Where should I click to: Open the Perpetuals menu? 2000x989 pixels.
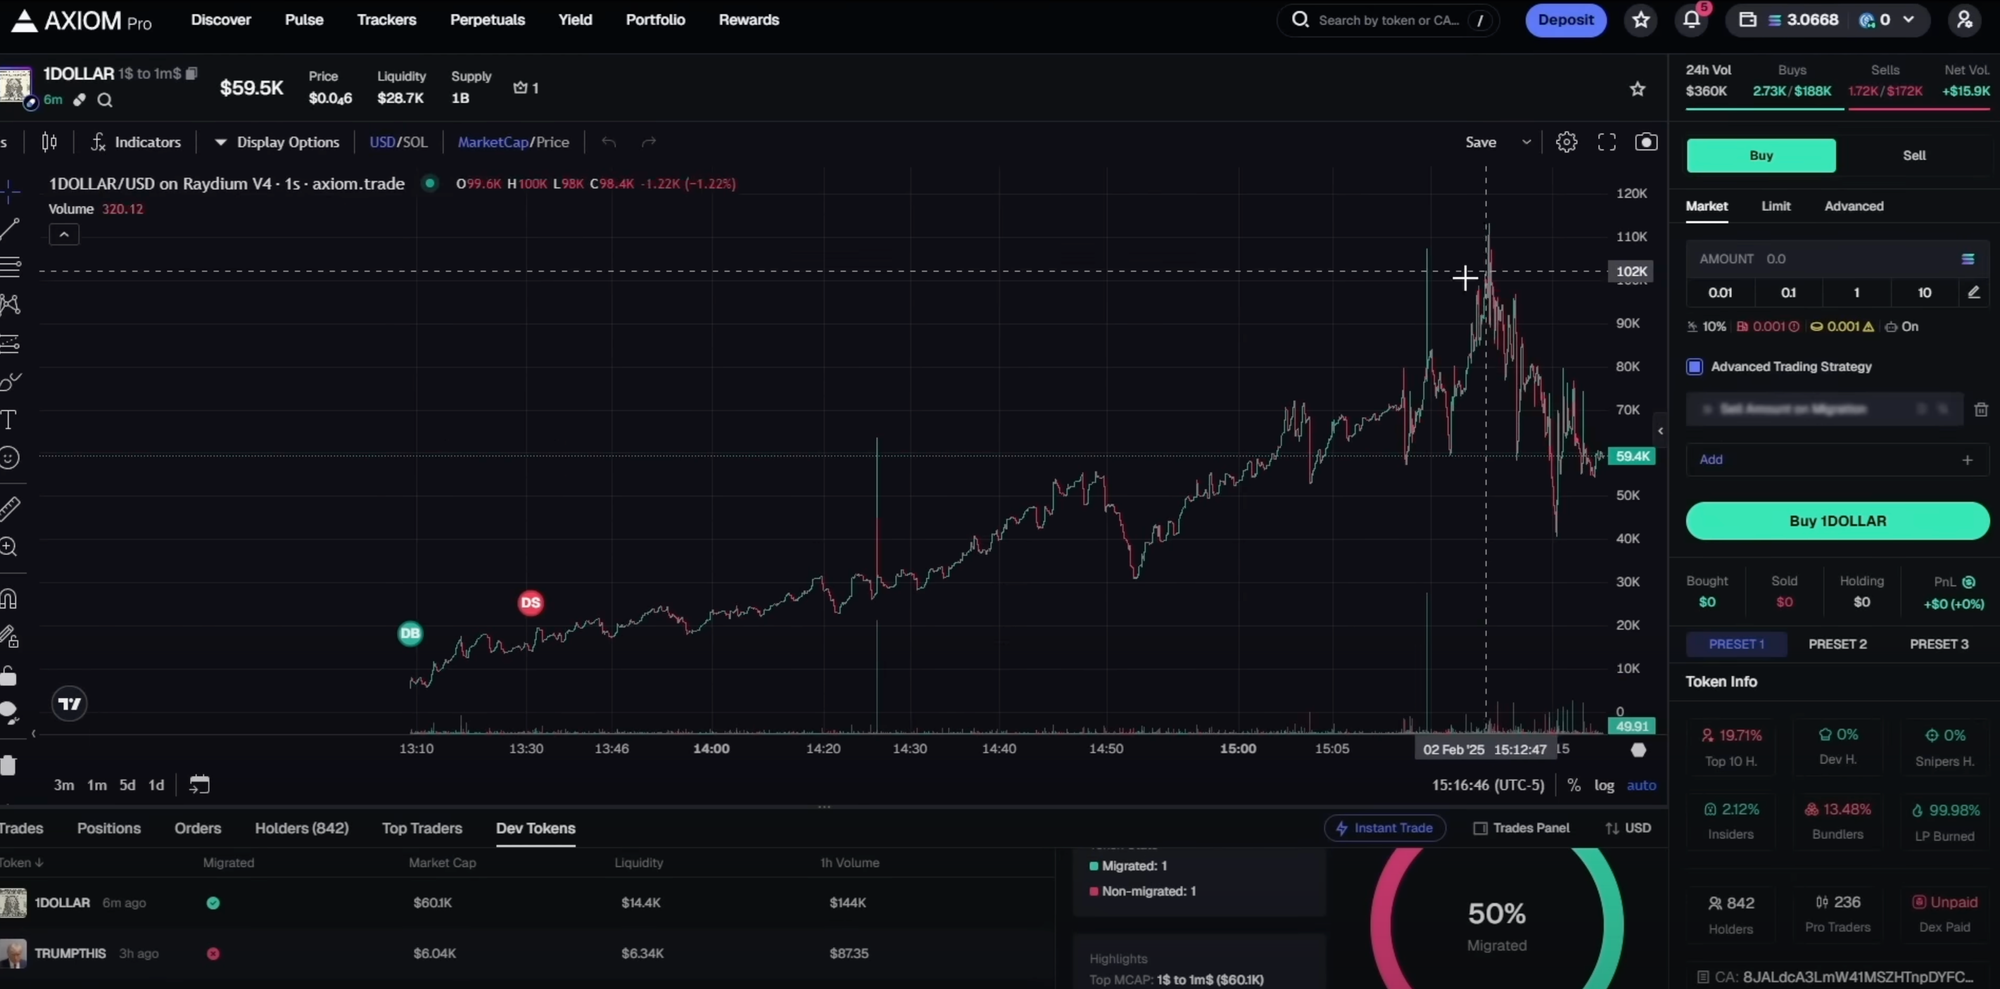click(x=487, y=19)
